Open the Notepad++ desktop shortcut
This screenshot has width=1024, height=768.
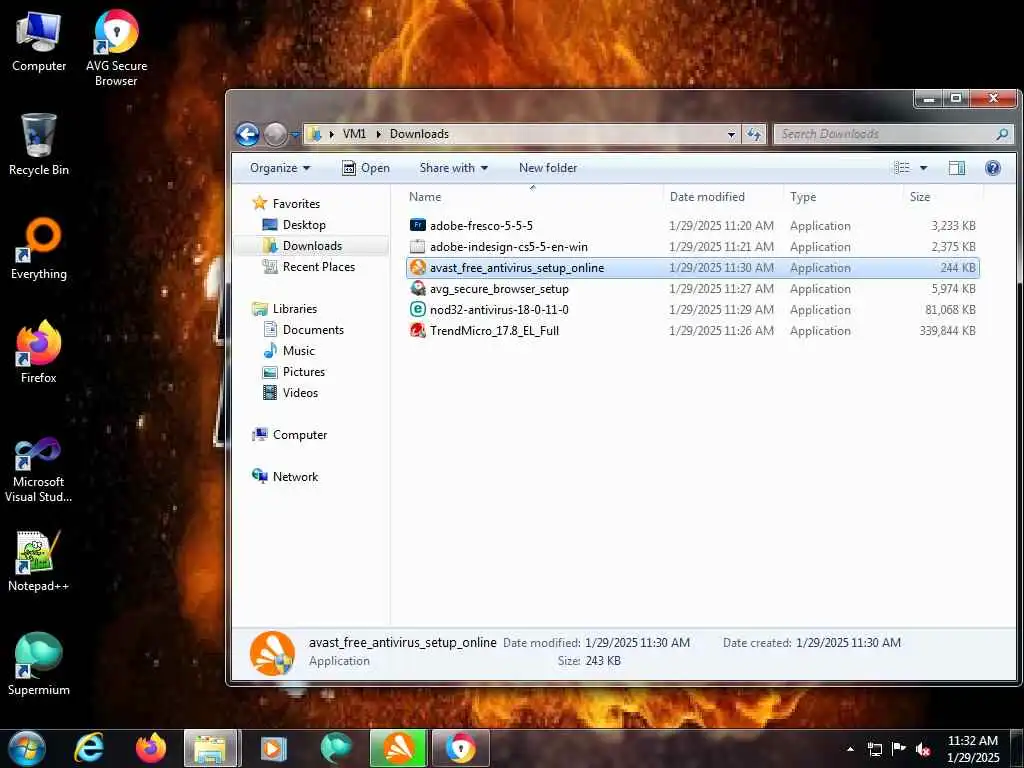tap(39, 560)
